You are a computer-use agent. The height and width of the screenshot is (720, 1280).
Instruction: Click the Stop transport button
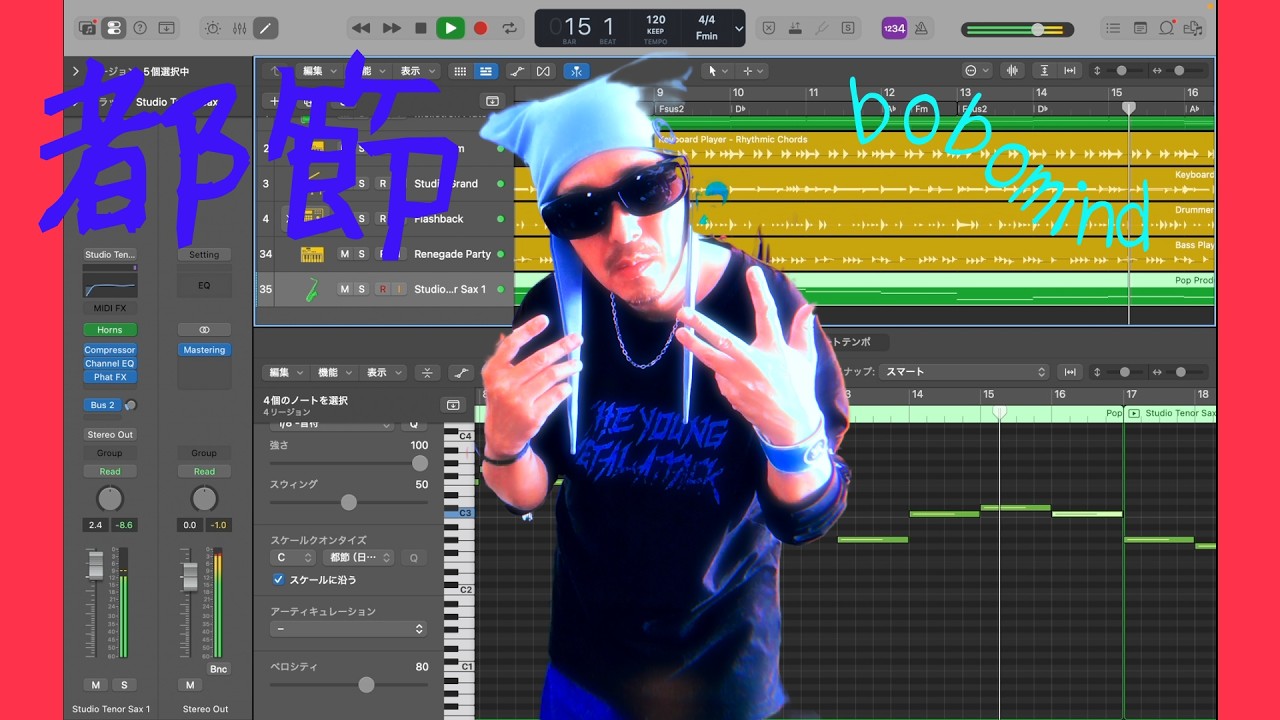421,28
